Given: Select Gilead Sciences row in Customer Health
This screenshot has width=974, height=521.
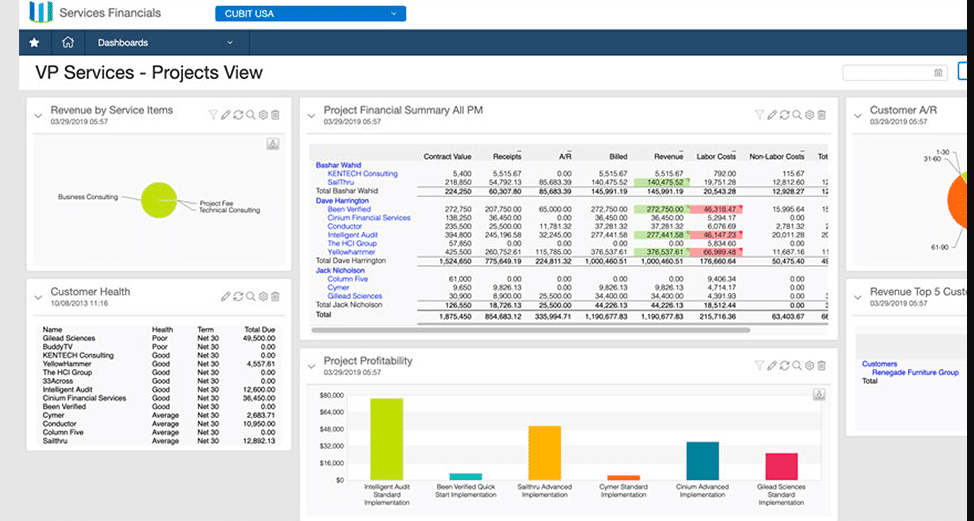Looking at the screenshot, I should [158, 338].
